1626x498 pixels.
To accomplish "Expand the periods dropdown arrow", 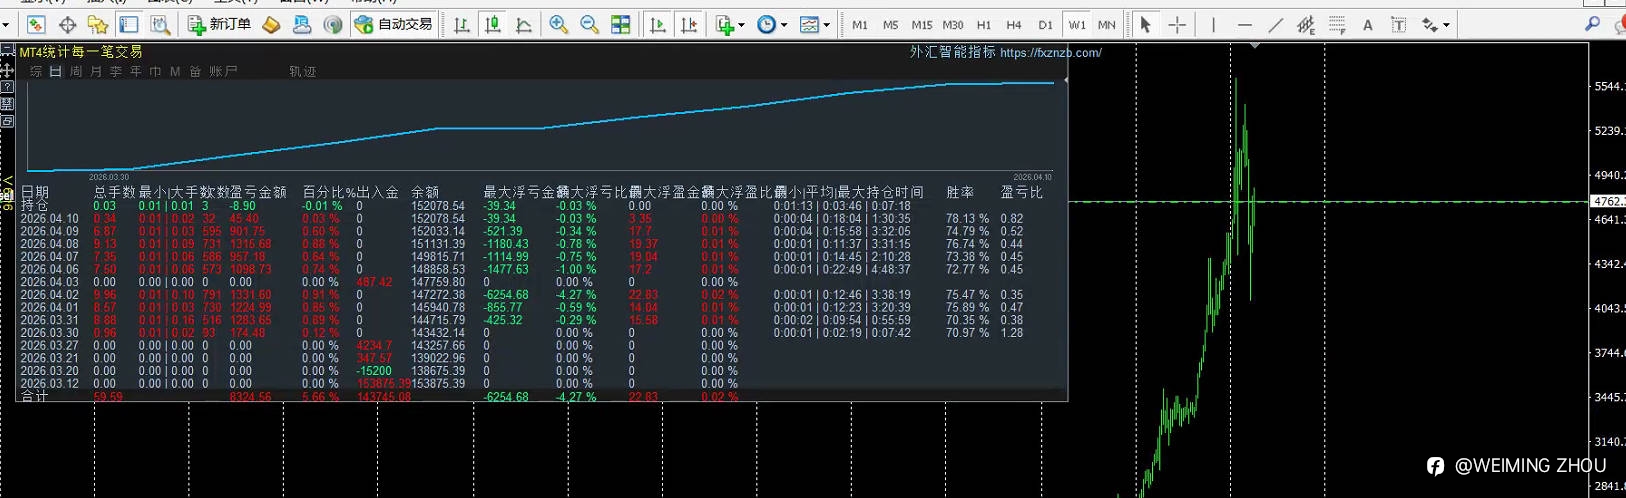I will [x=784, y=25].
